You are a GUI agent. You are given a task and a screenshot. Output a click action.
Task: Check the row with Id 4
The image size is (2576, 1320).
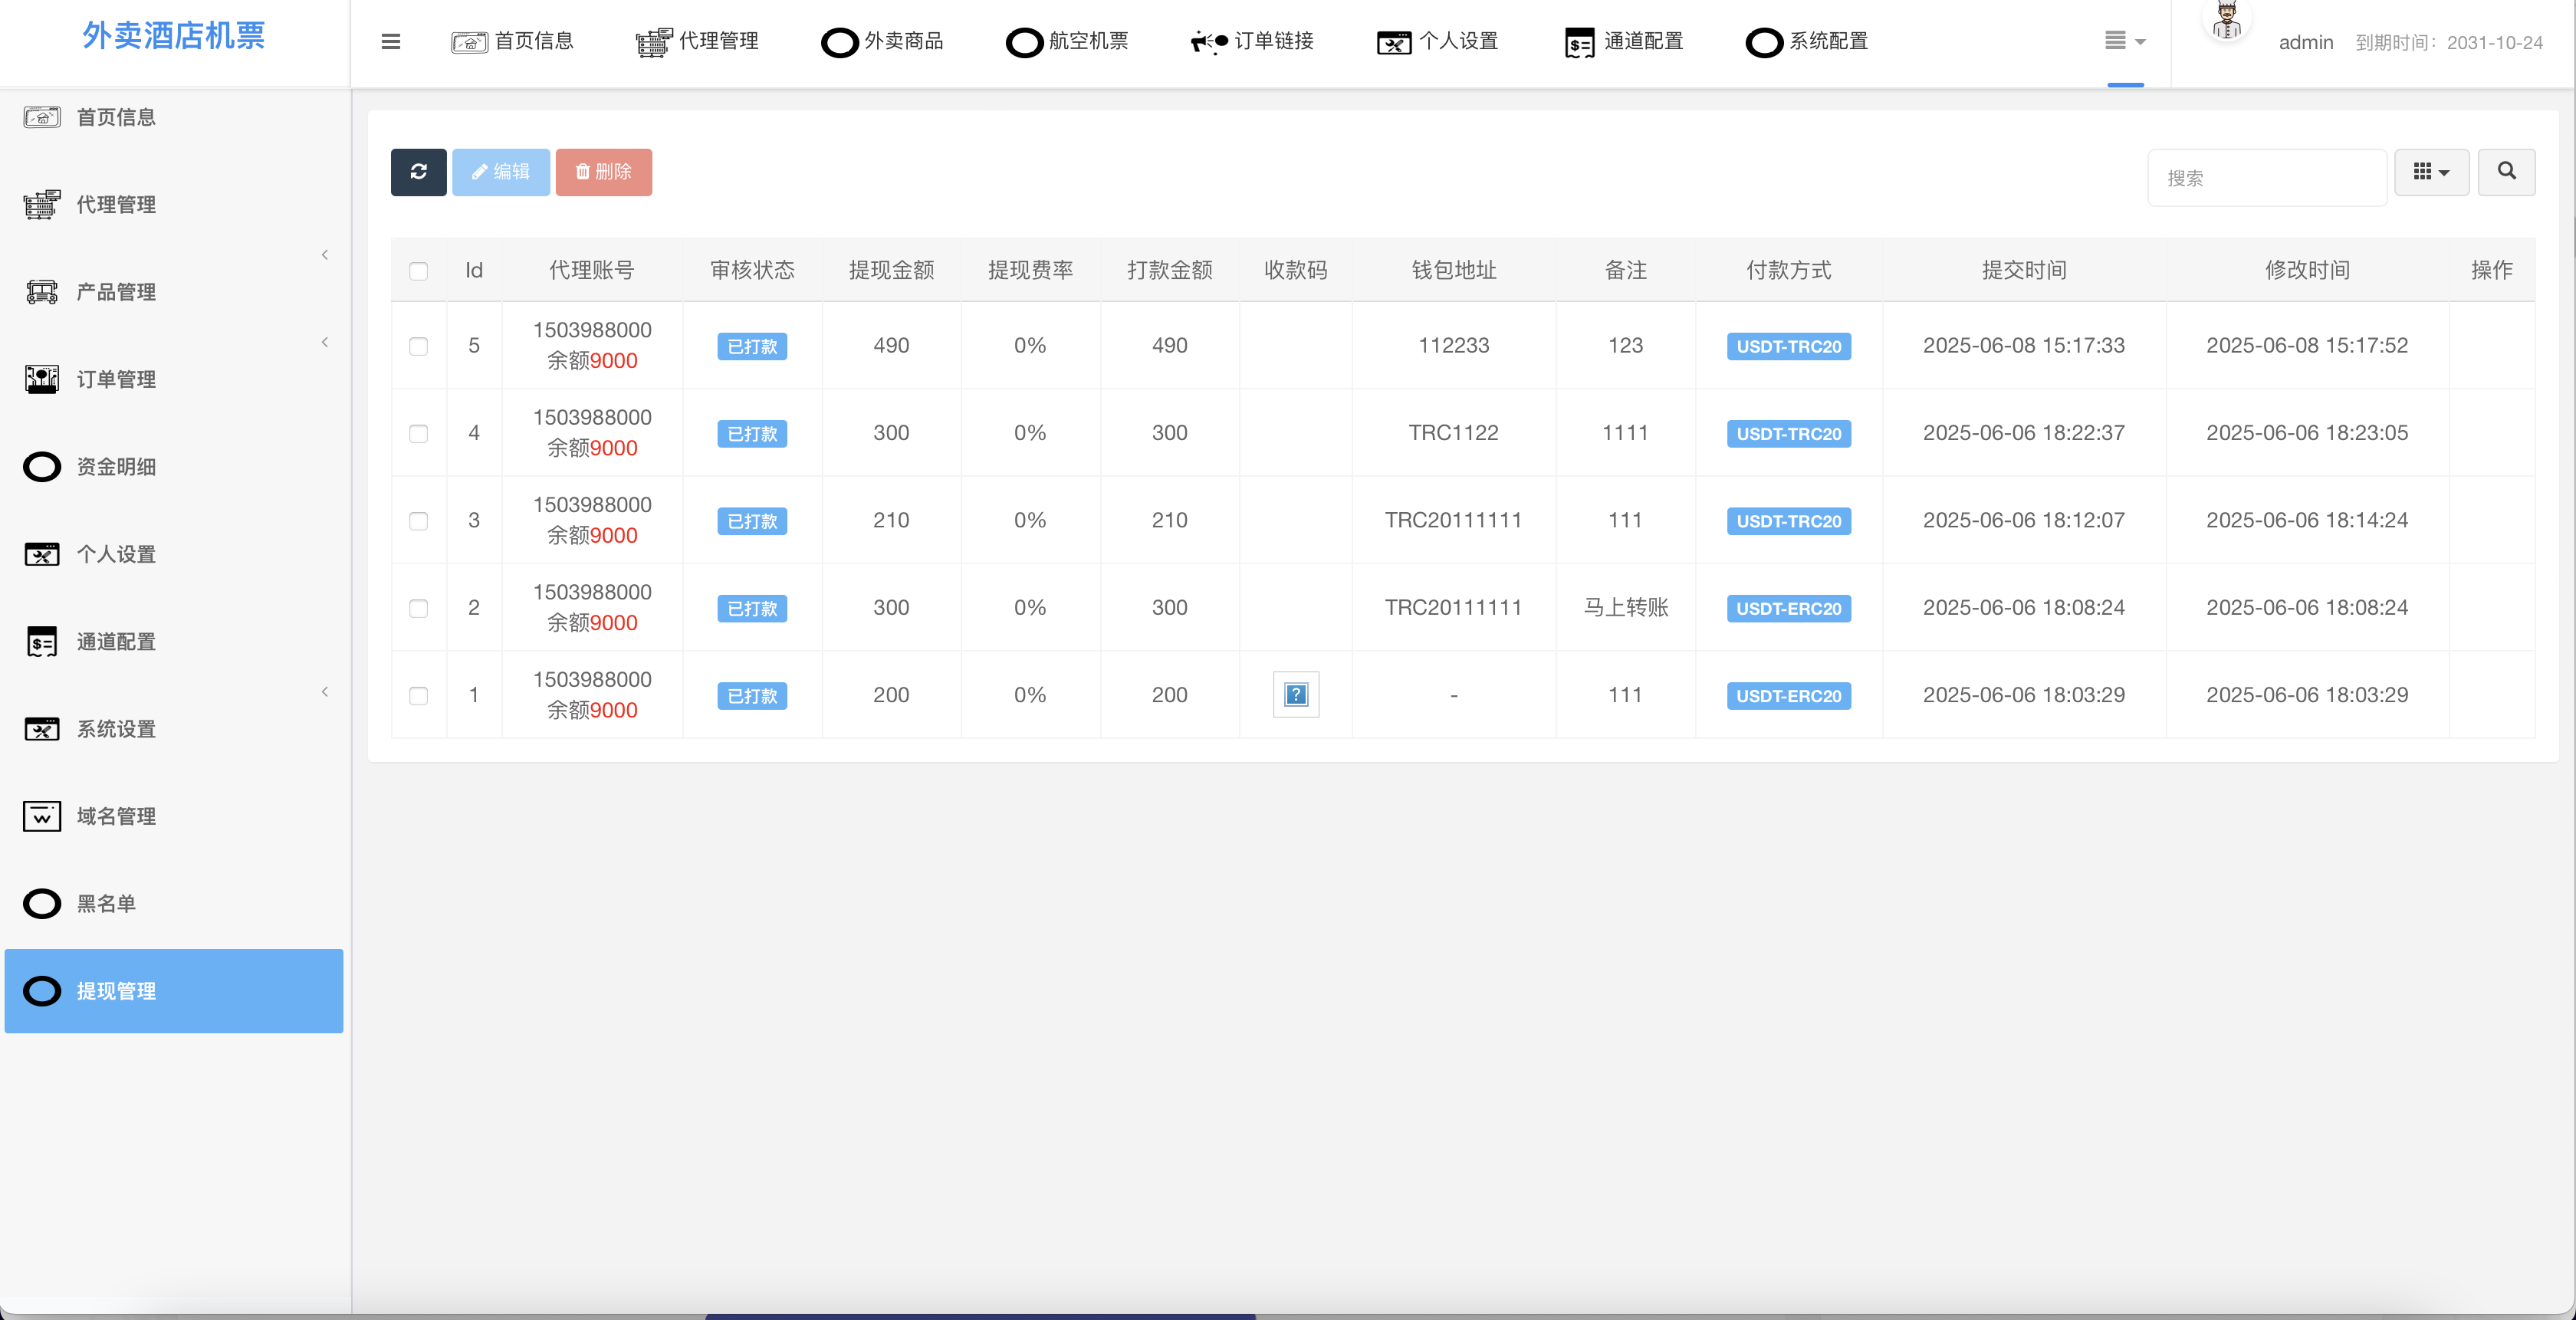[418, 433]
